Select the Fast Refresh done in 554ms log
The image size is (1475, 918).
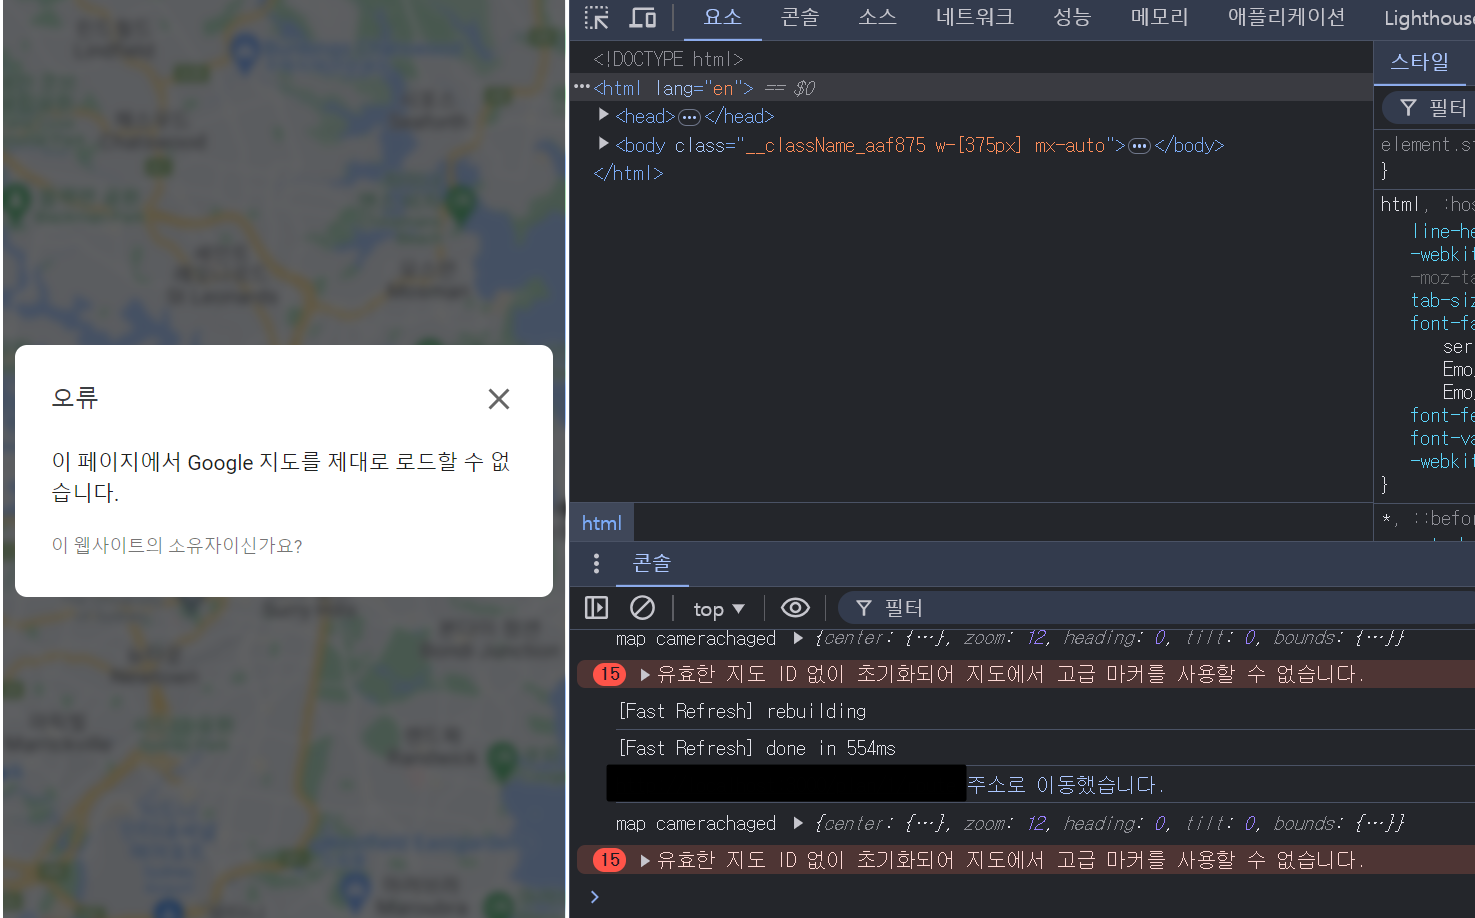tap(757, 748)
